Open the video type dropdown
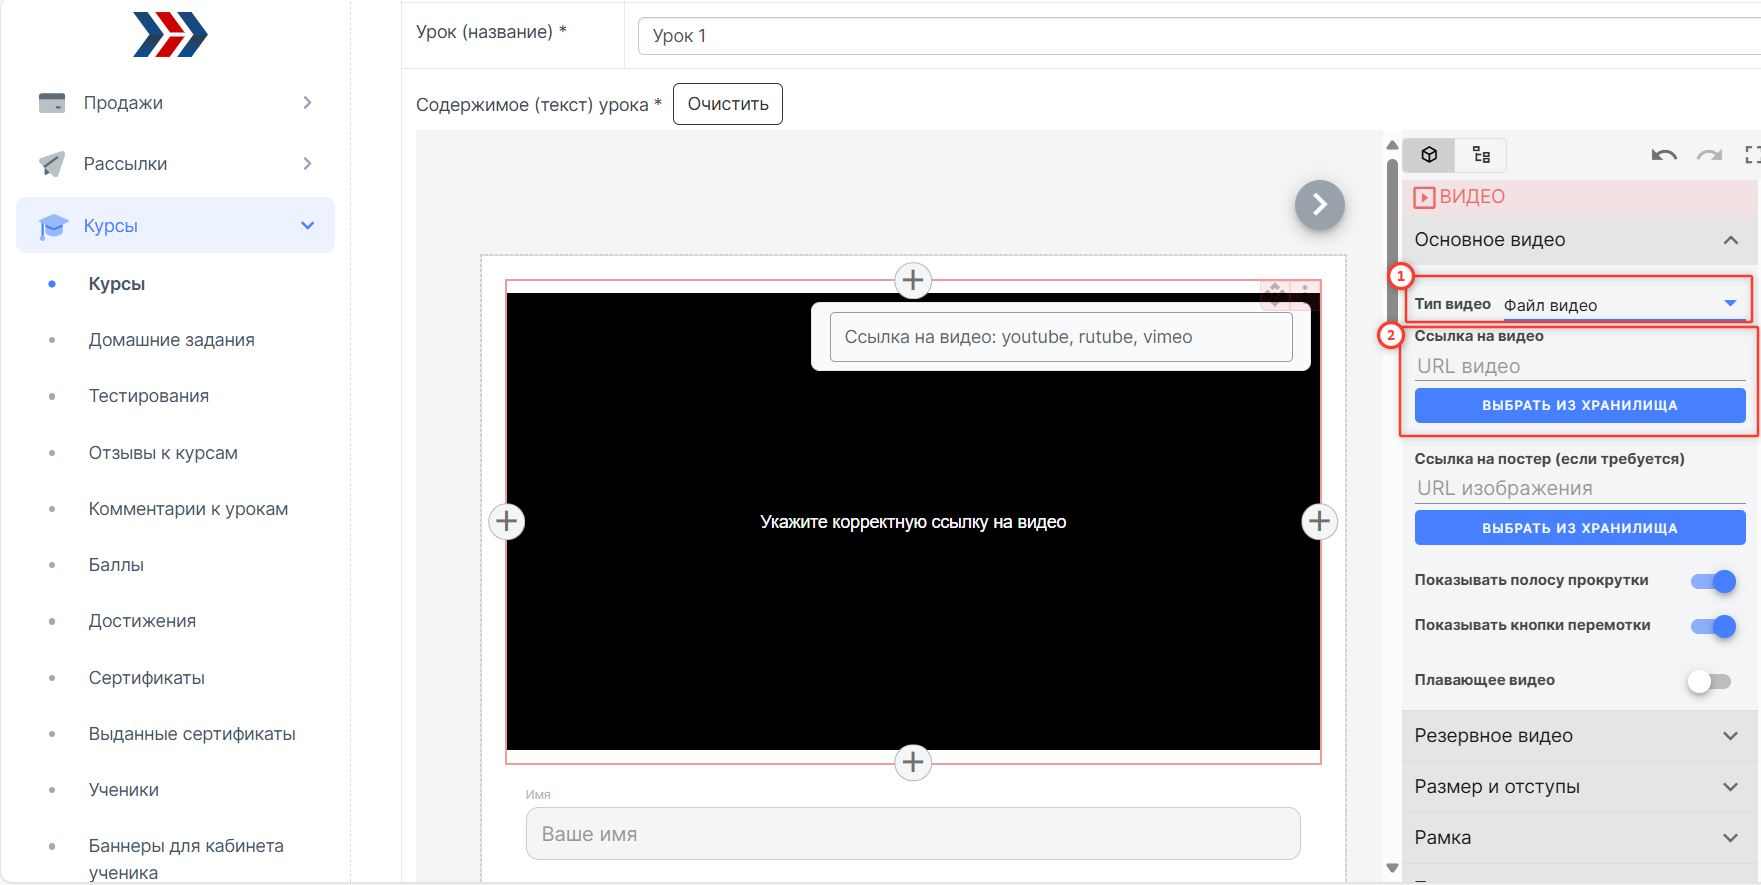The width and height of the screenshot is (1761, 885). coord(1620,305)
